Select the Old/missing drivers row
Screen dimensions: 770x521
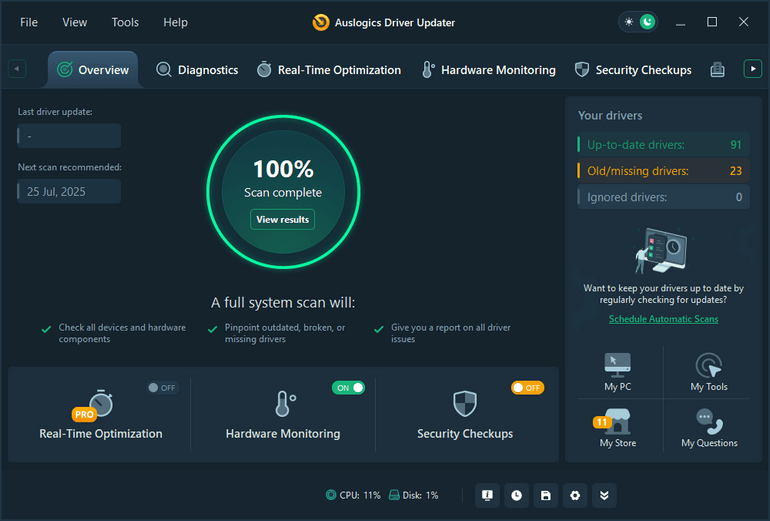tap(663, 171)
